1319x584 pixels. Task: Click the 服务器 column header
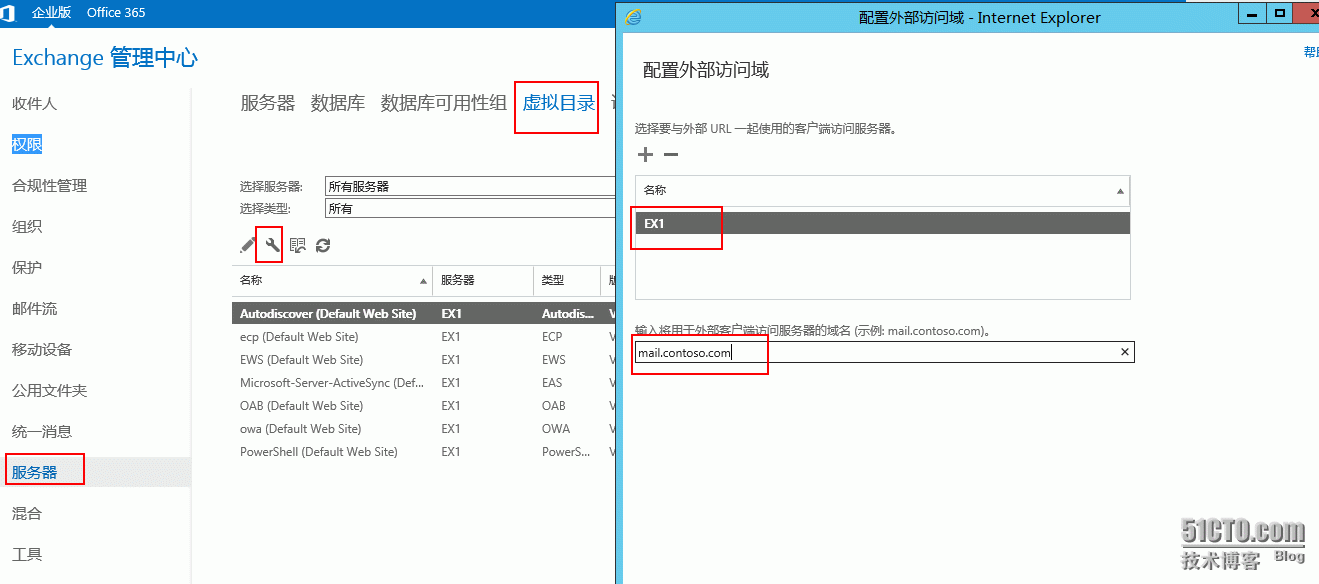[483, 280]
